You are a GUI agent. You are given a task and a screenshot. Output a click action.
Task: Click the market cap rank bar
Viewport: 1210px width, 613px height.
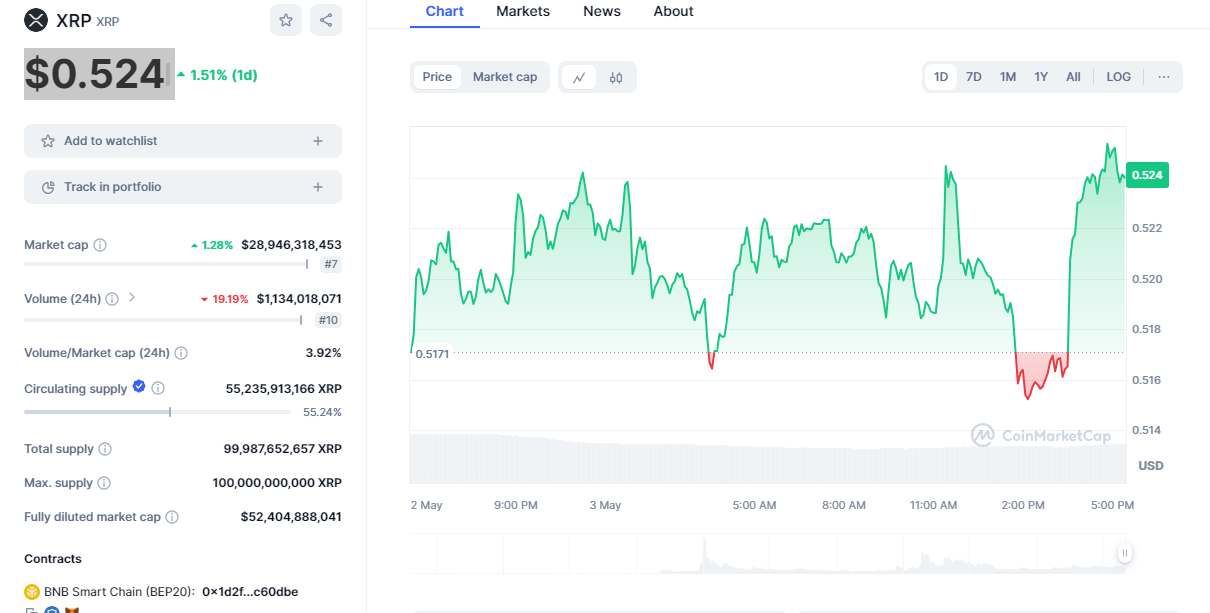click(x=166, y=264)
